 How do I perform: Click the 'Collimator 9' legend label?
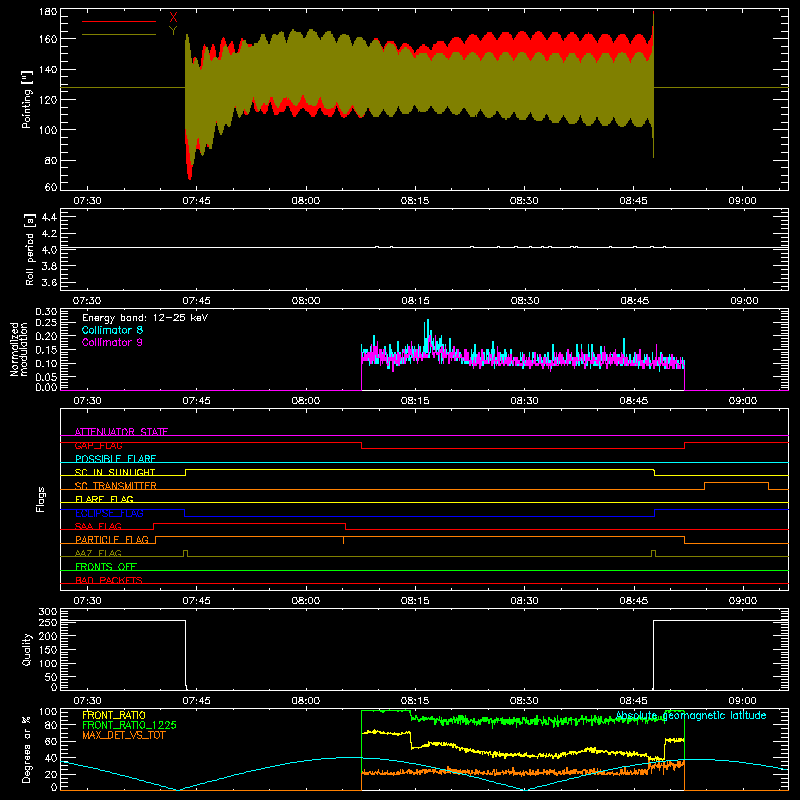112,342
